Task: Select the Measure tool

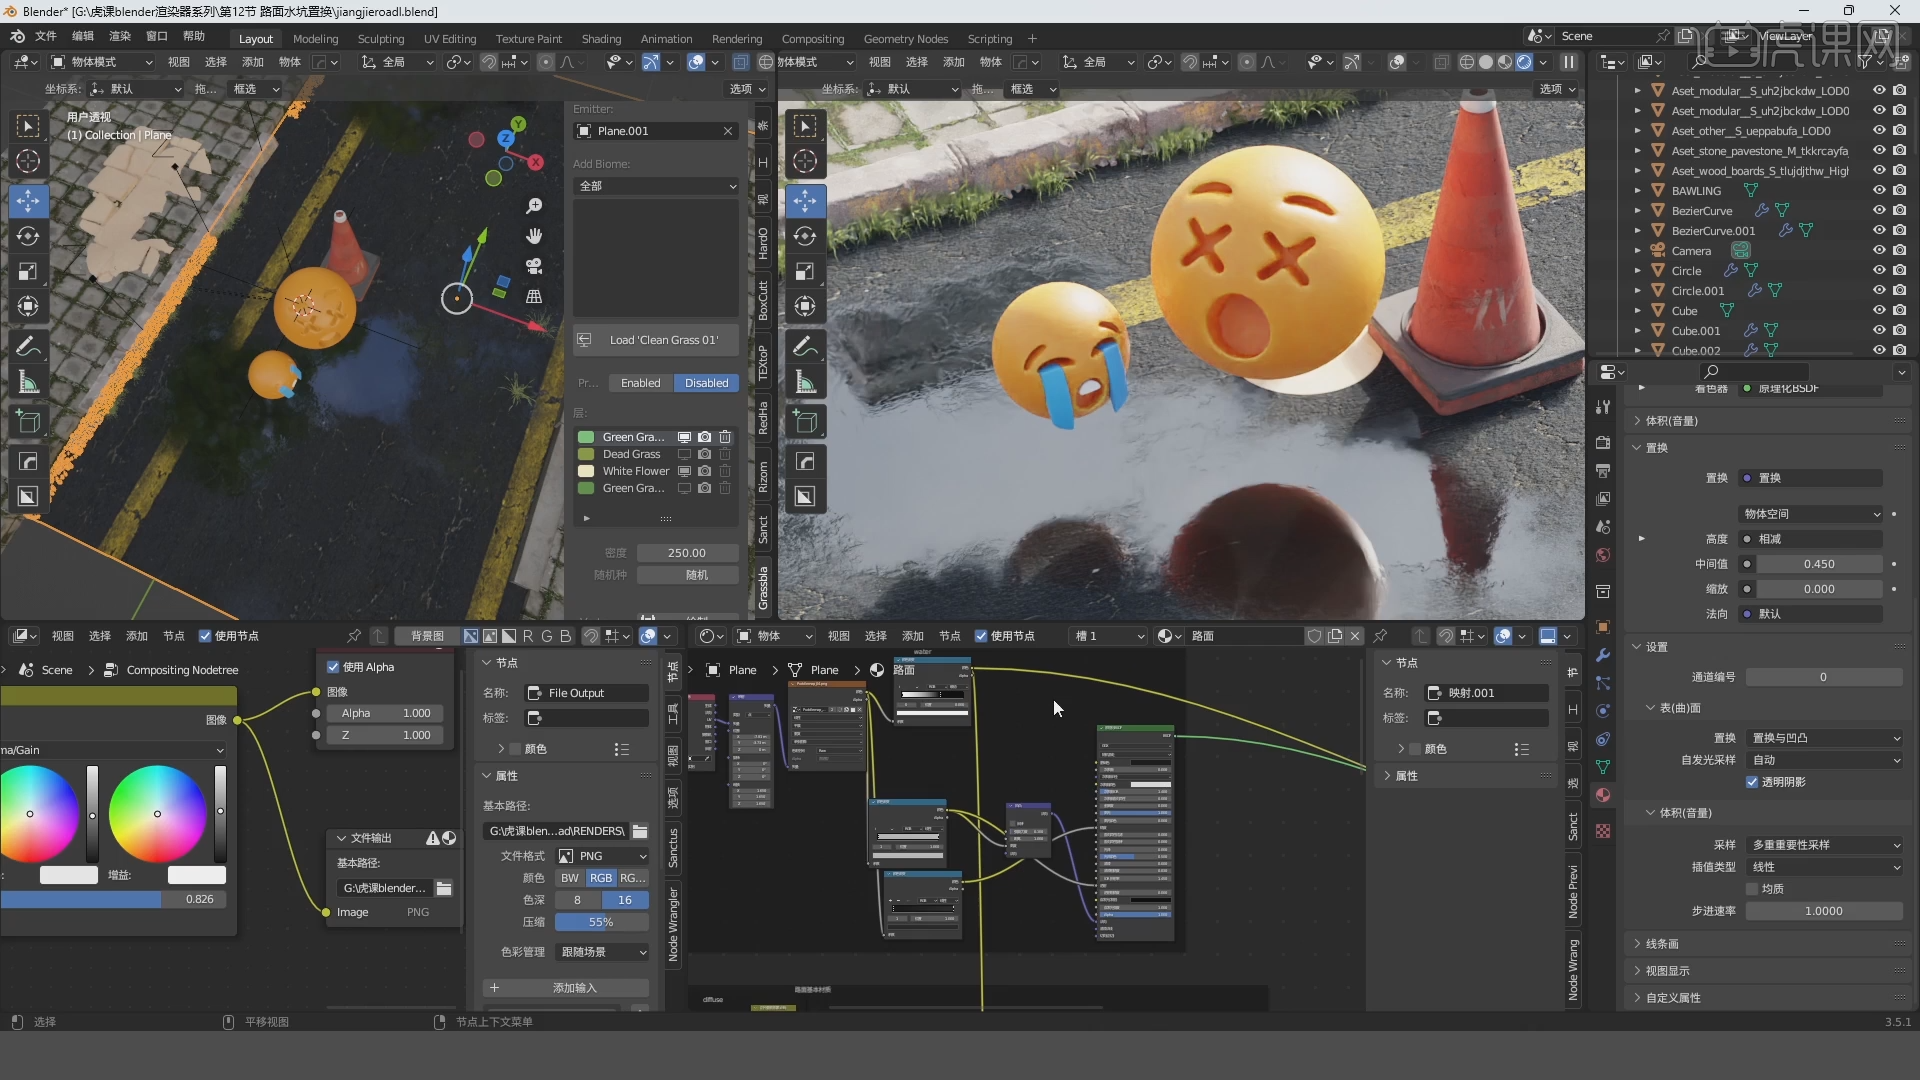Action: point(28,381)
